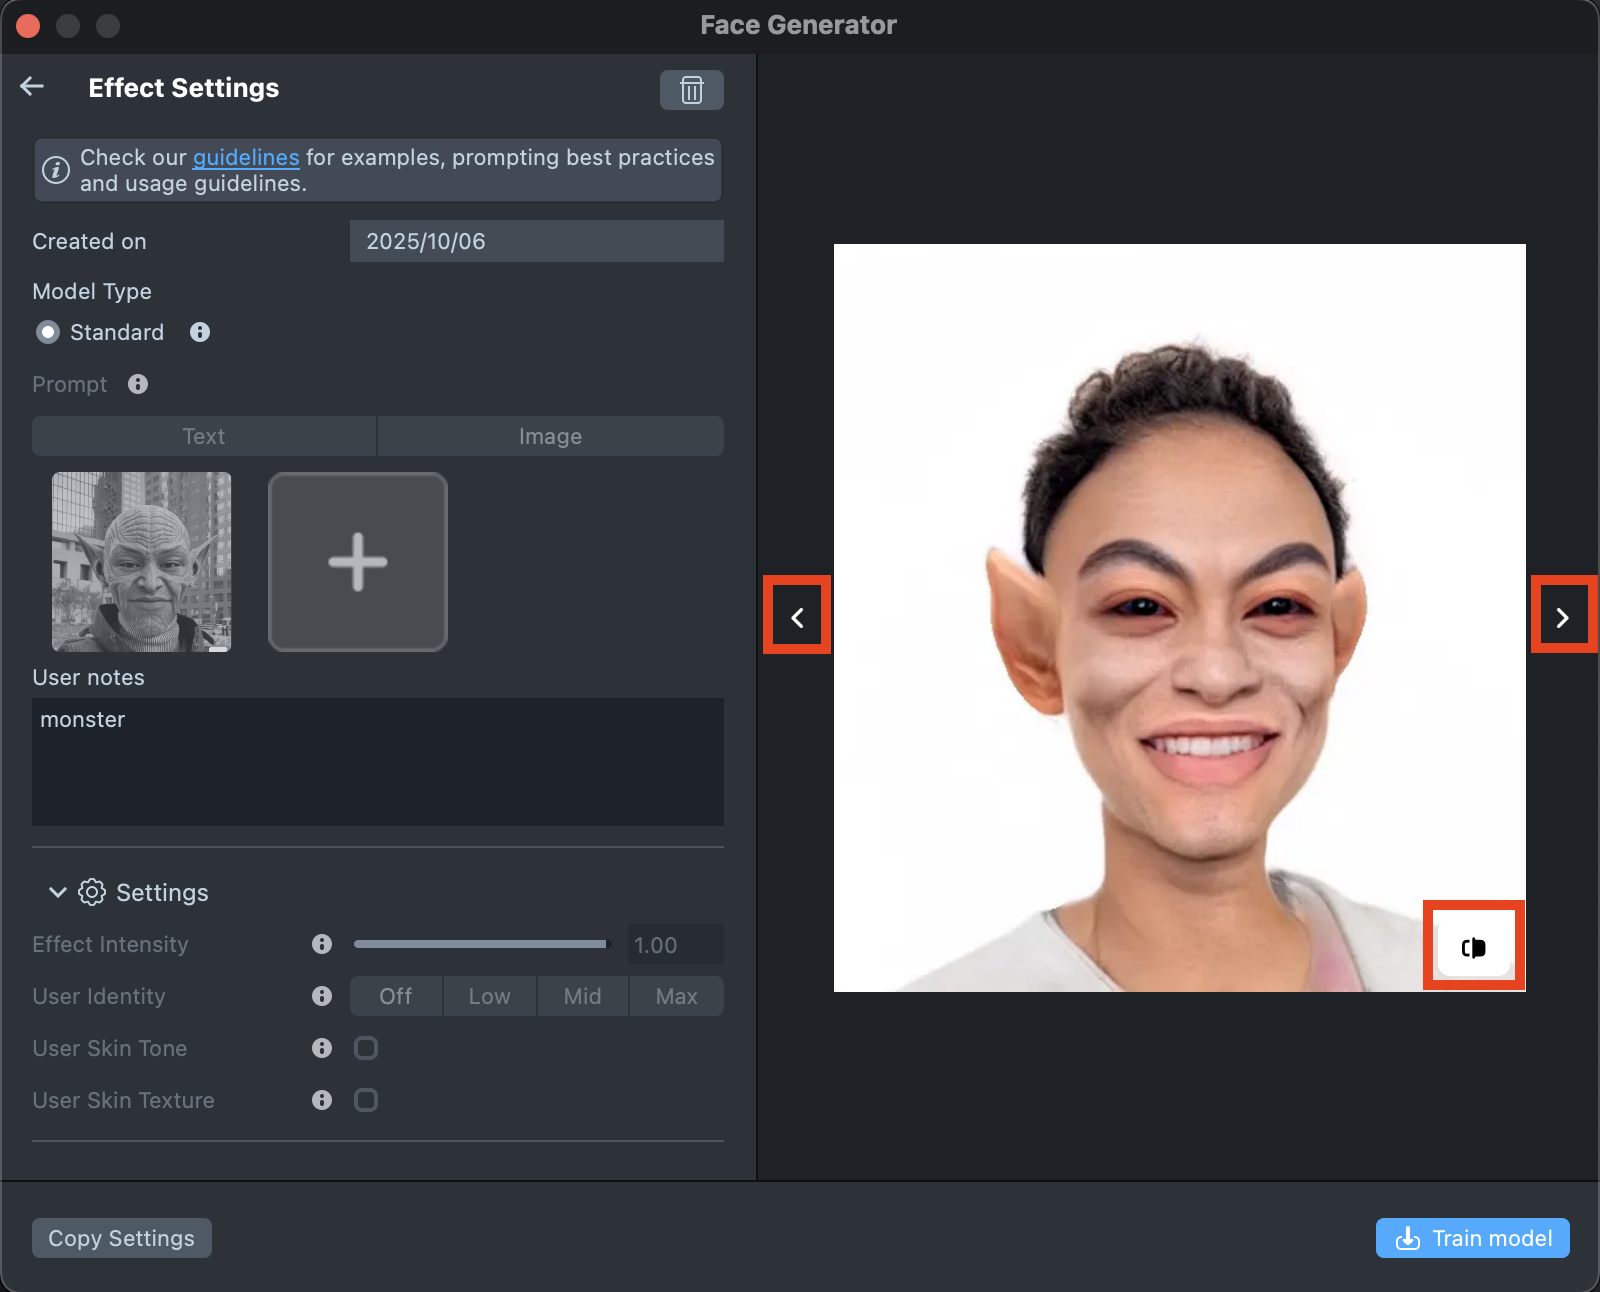Open the Prompt info tooltip icon
Screen dimensions: 1600x1292
138,384
